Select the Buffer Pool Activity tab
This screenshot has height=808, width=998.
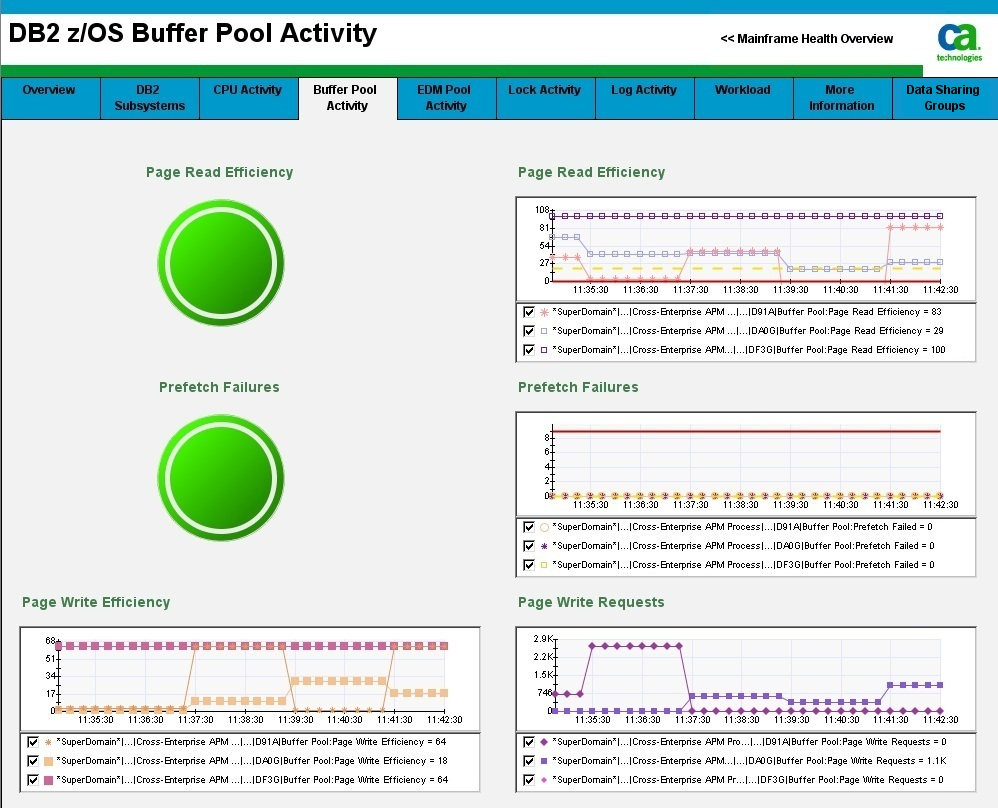click(348, 98)
